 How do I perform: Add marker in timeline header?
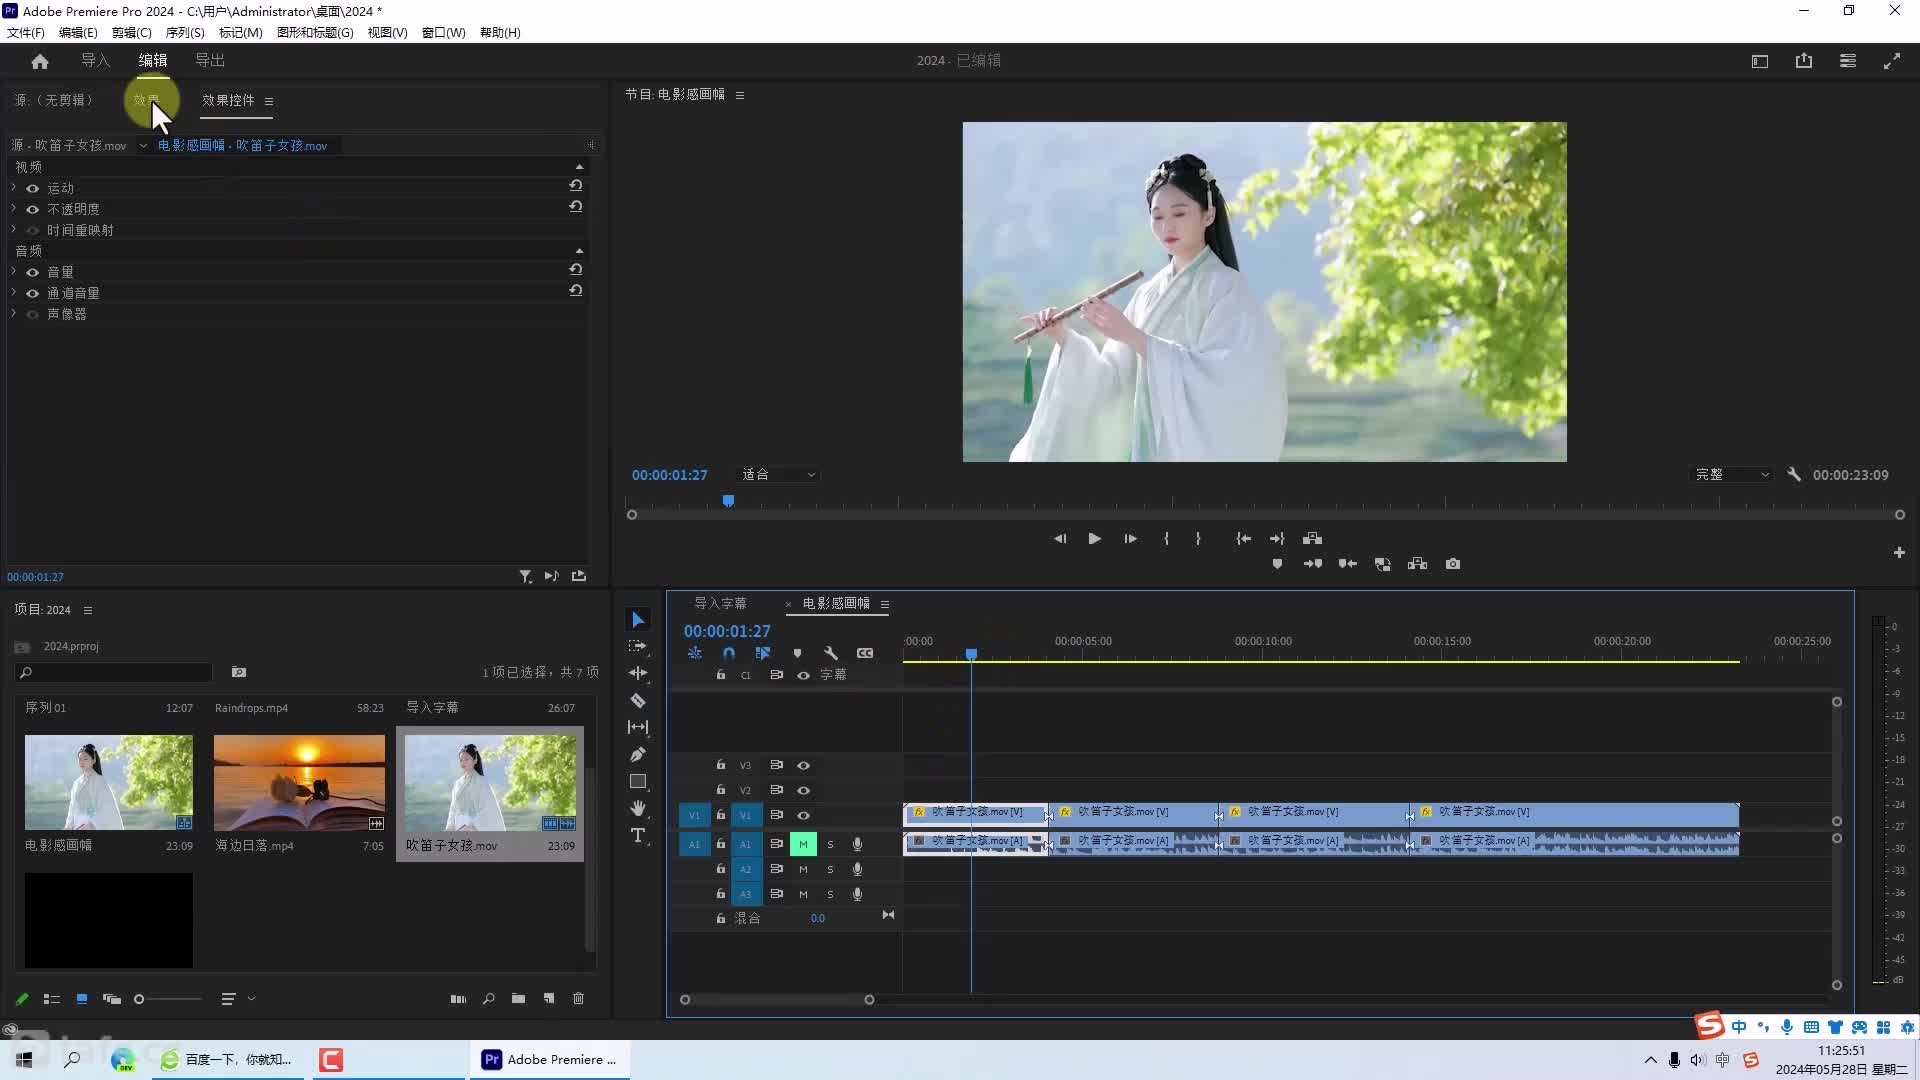pyautogui.click(x=797, y=653)
